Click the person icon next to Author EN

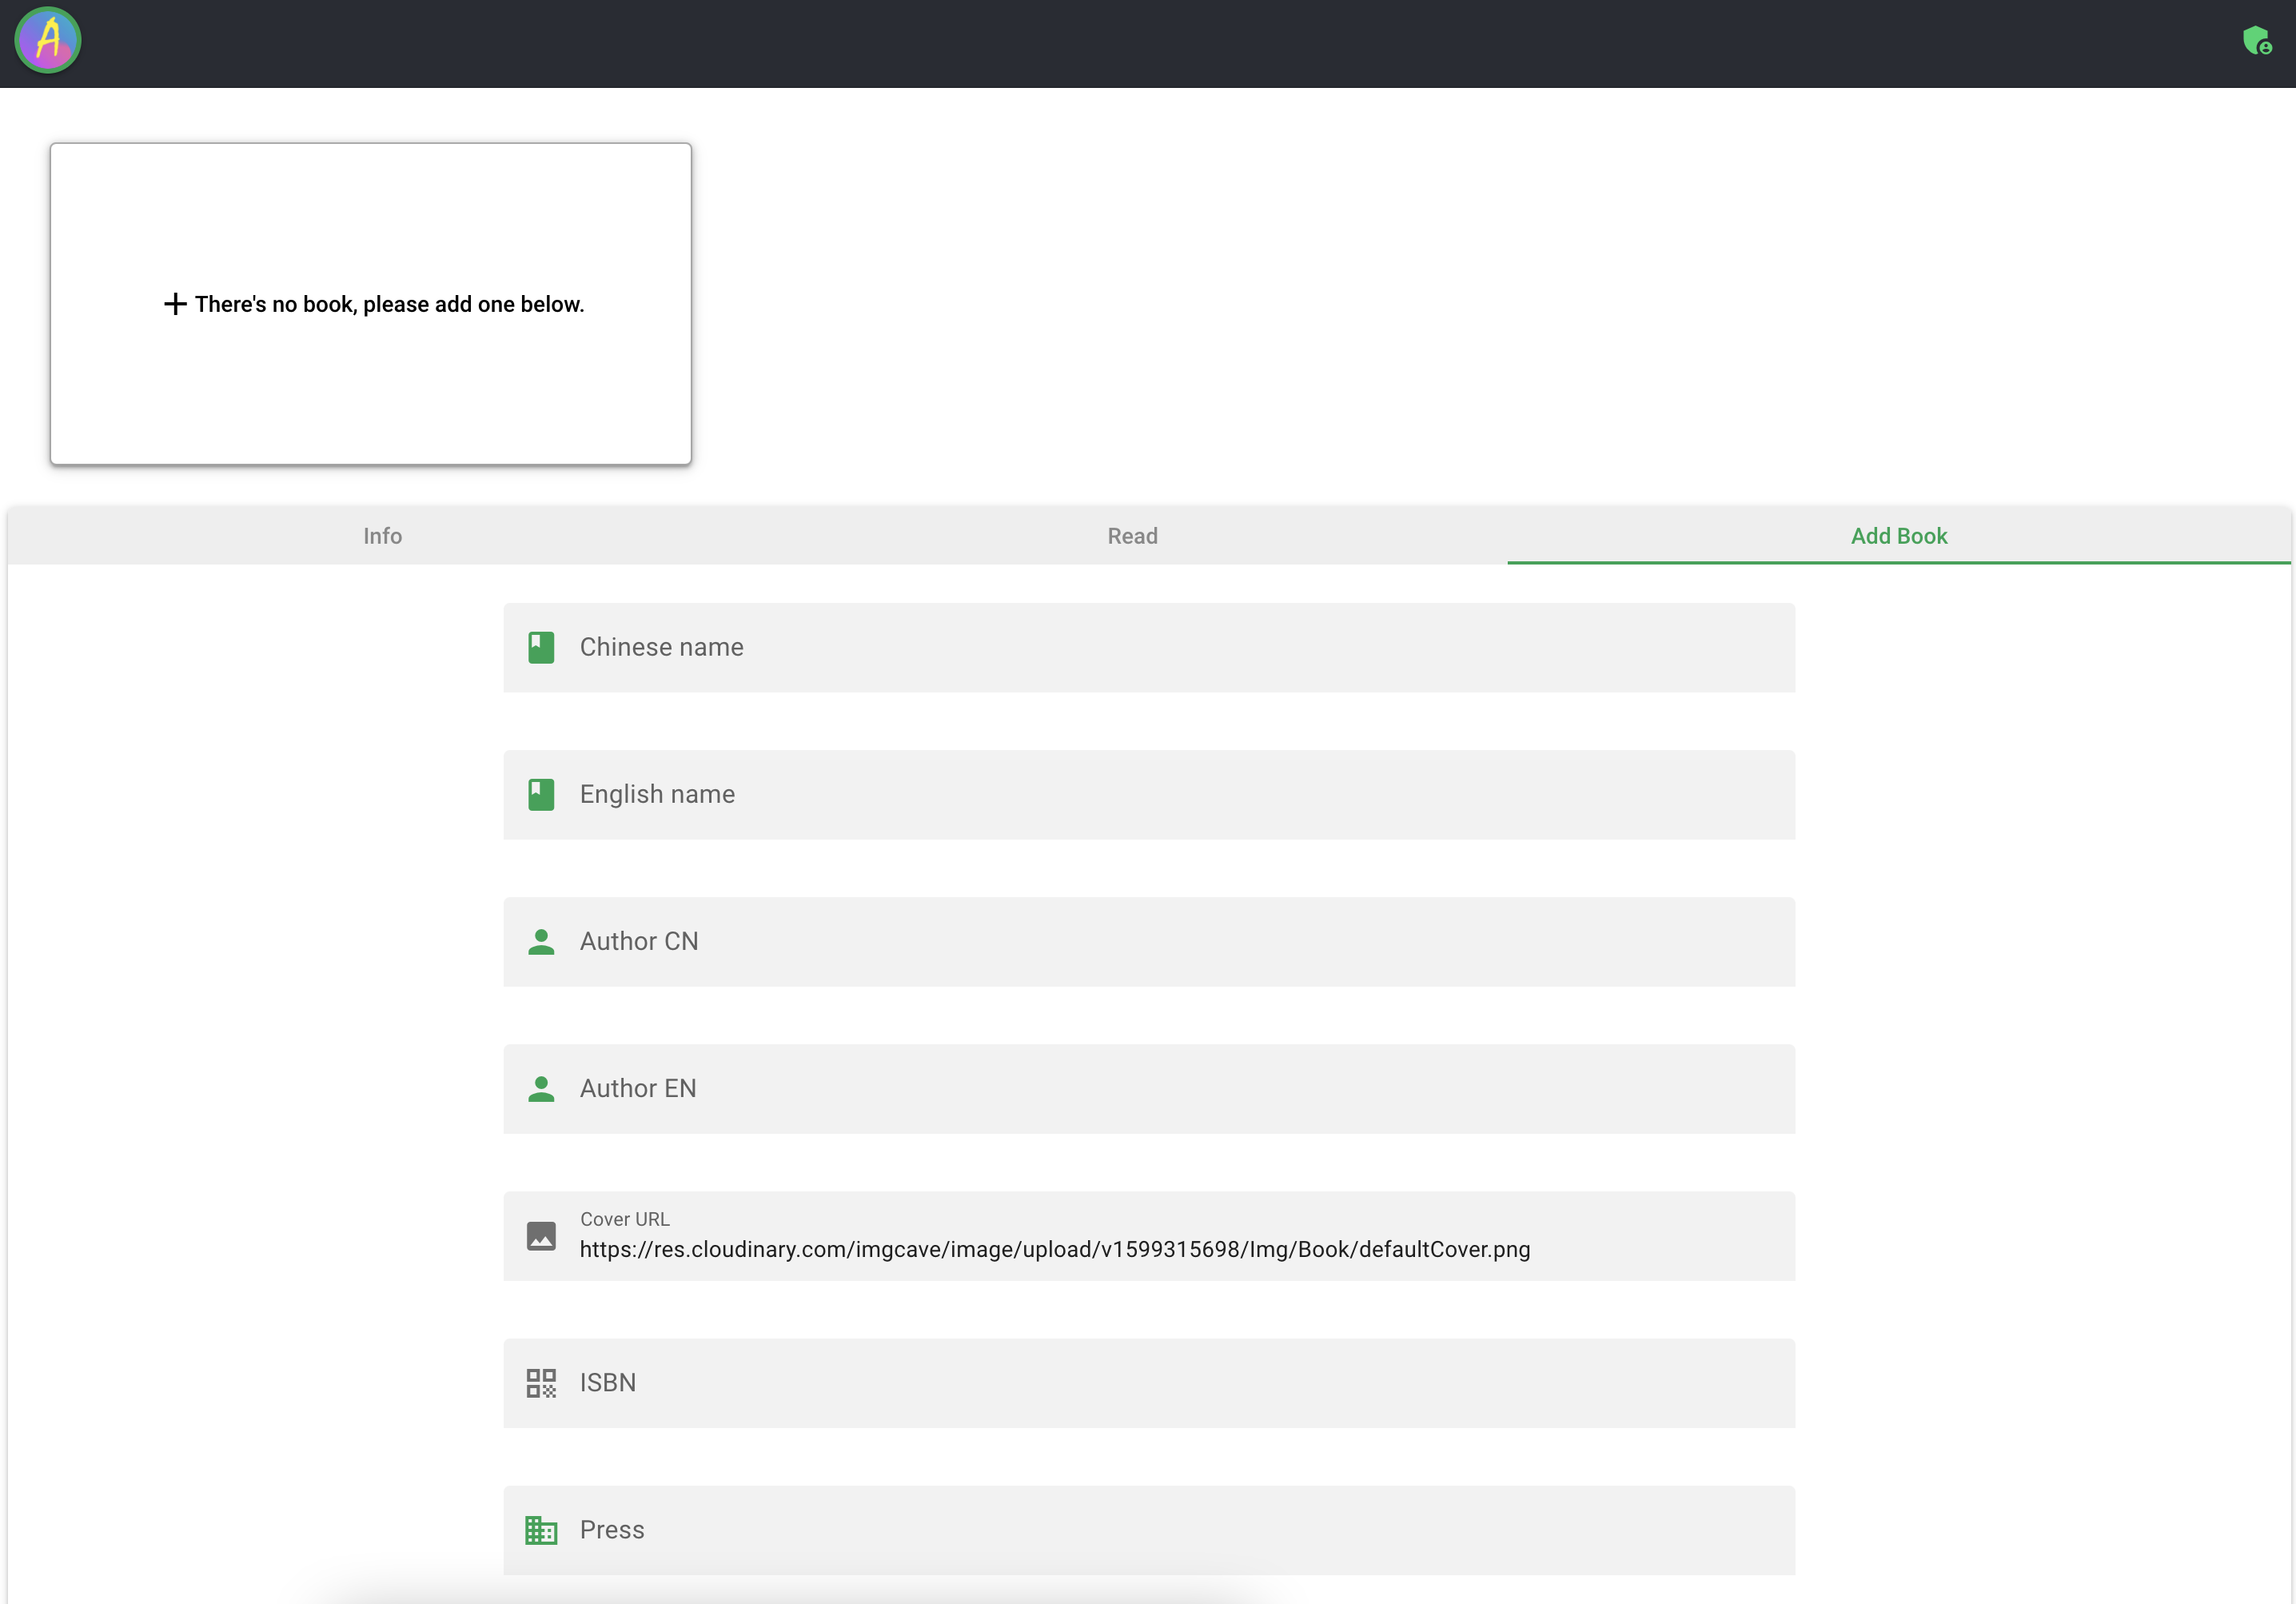pos(541,1089)
